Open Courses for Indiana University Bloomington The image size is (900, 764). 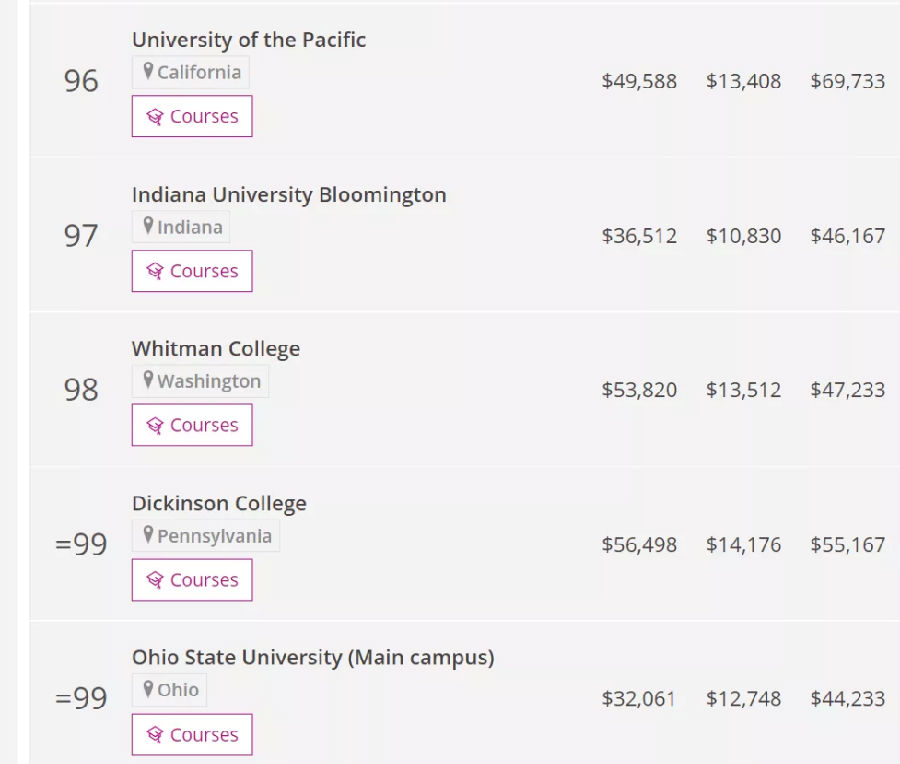click(192, 271)
